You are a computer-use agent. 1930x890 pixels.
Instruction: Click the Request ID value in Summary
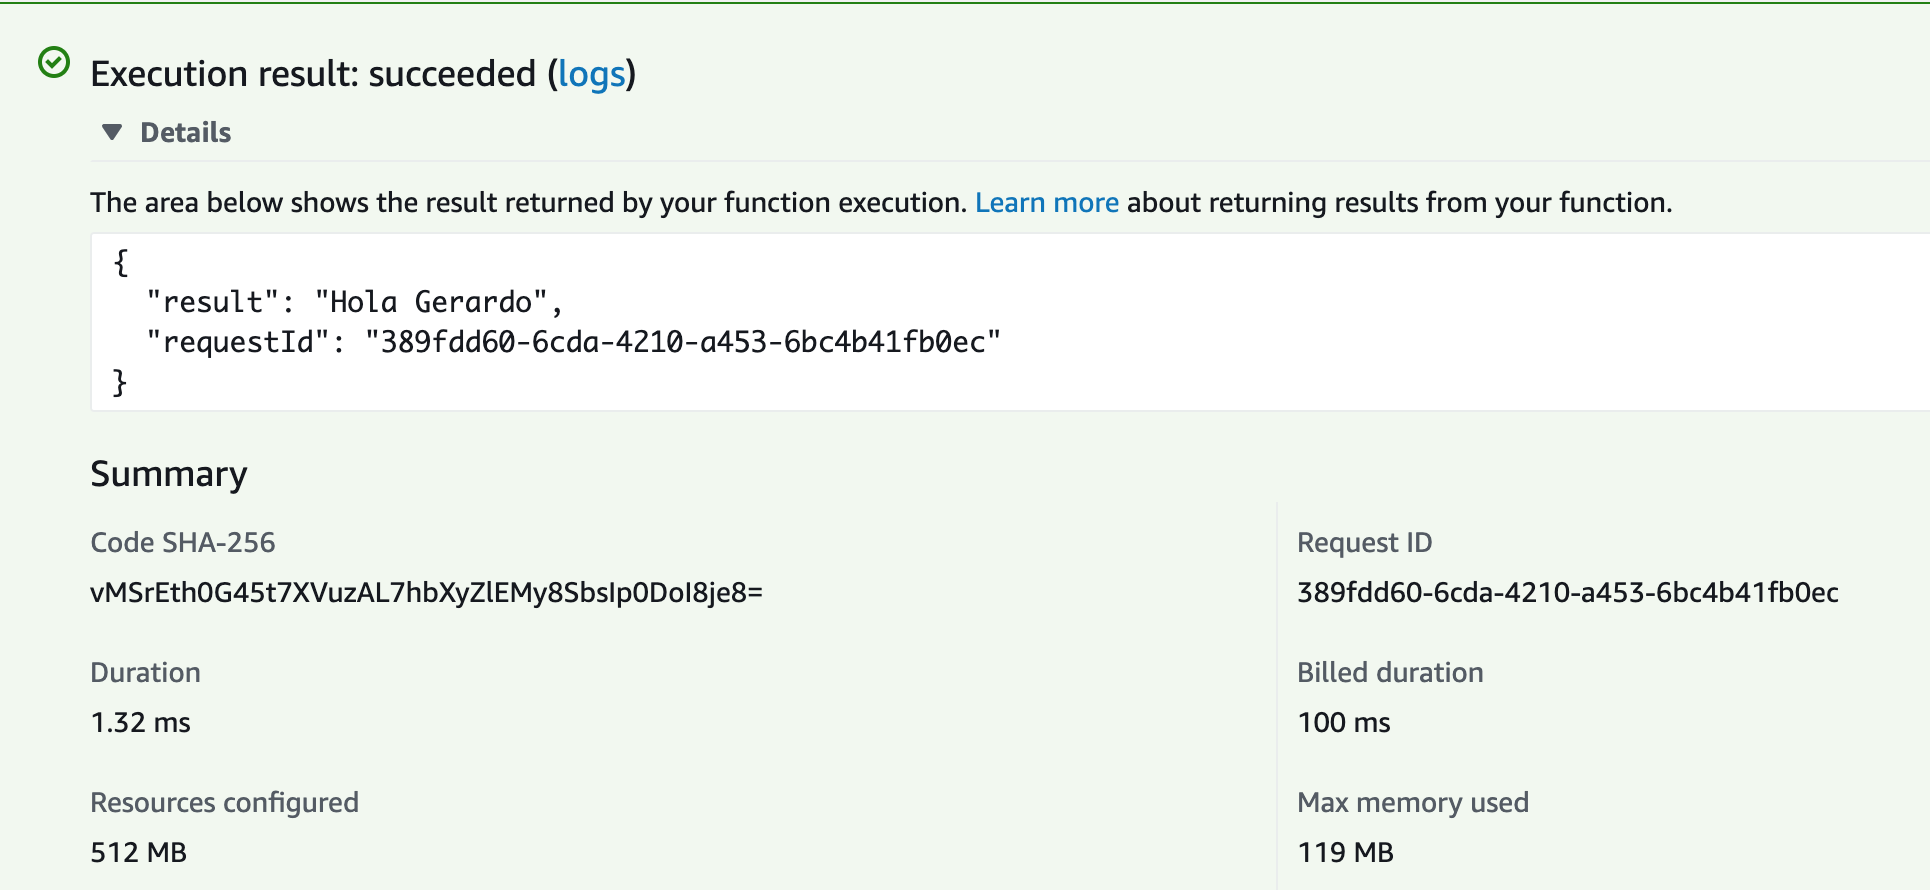tap(1567, 593)
